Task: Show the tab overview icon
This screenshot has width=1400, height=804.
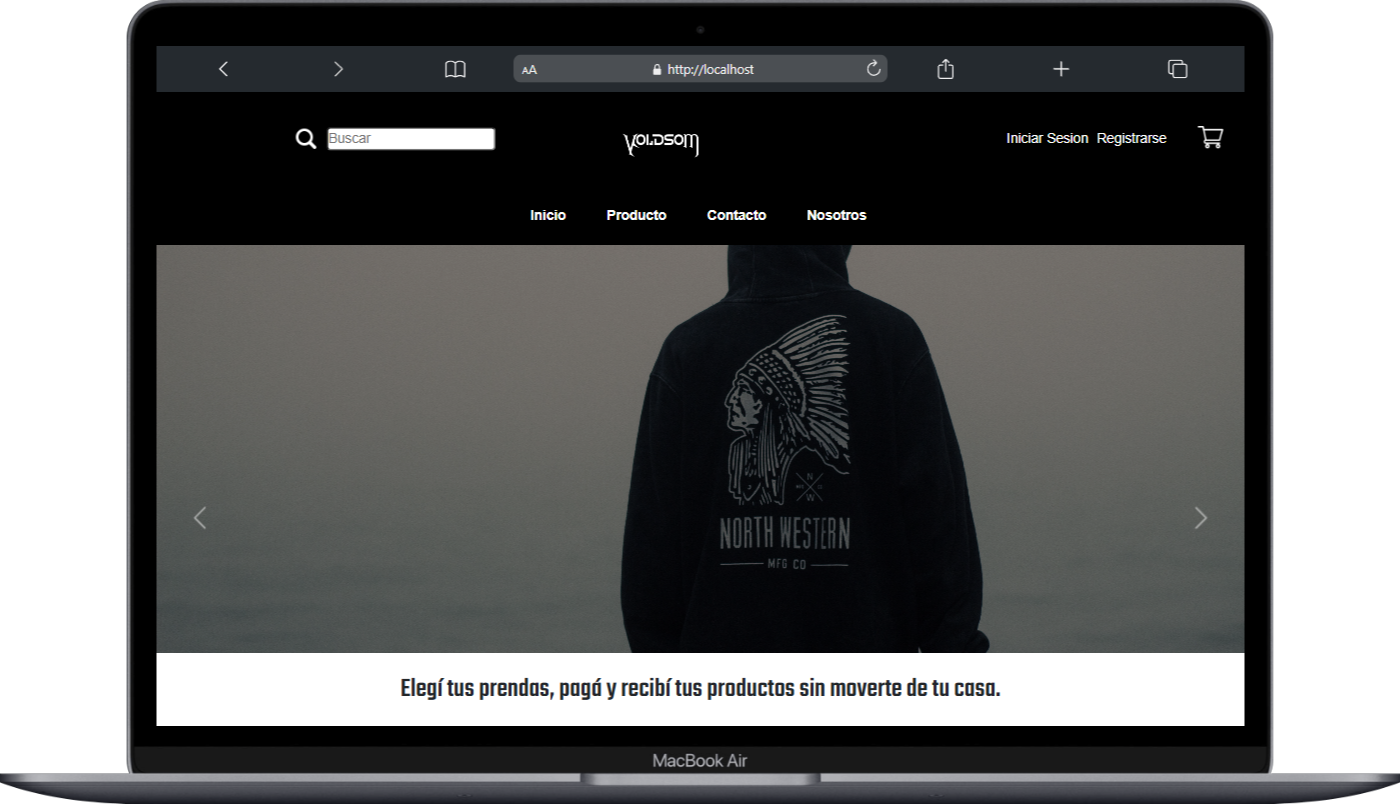Action: tap(1177, 69)
